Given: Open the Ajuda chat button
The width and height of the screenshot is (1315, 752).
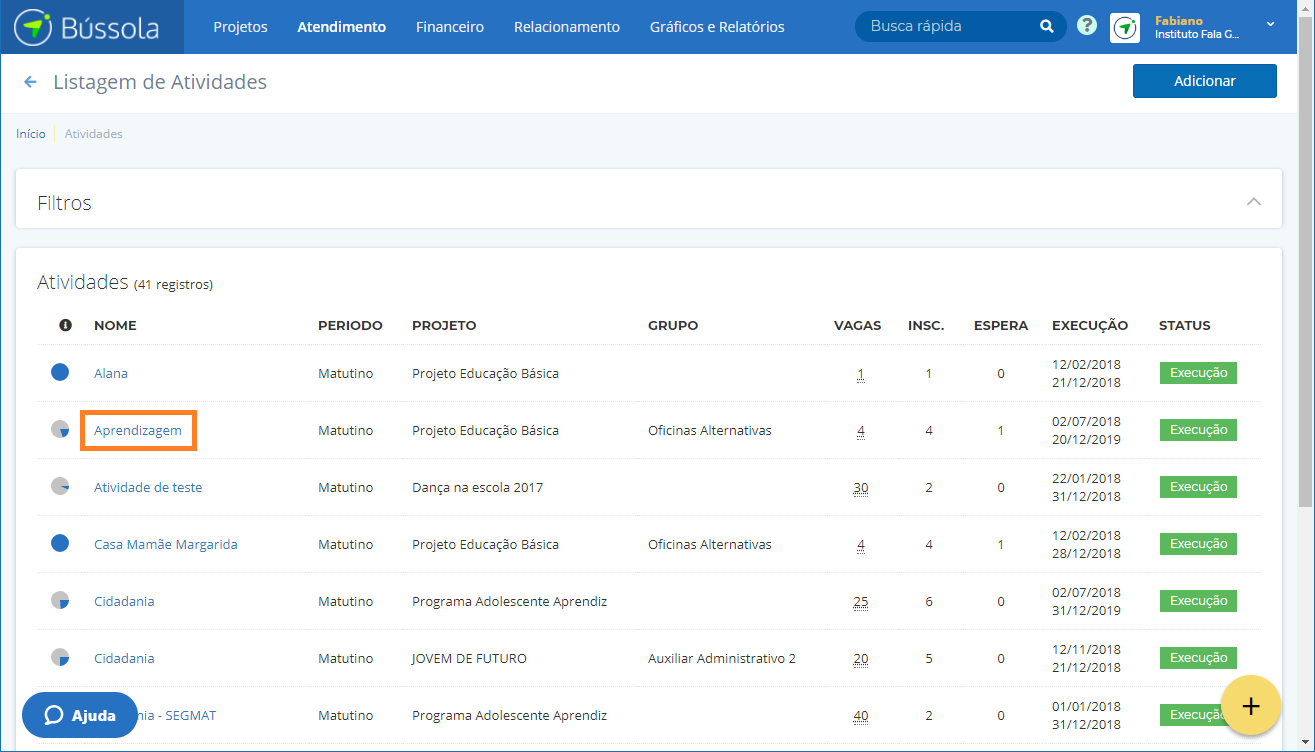Looking at the screenshot, I should pyautogui.click(x=80, y=715).
